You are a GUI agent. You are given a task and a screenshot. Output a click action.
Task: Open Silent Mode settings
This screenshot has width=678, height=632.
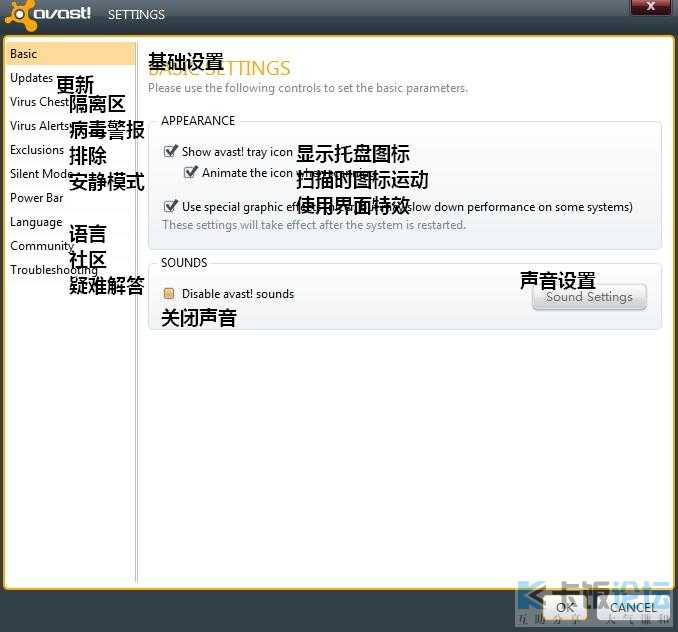pos(40,174)
